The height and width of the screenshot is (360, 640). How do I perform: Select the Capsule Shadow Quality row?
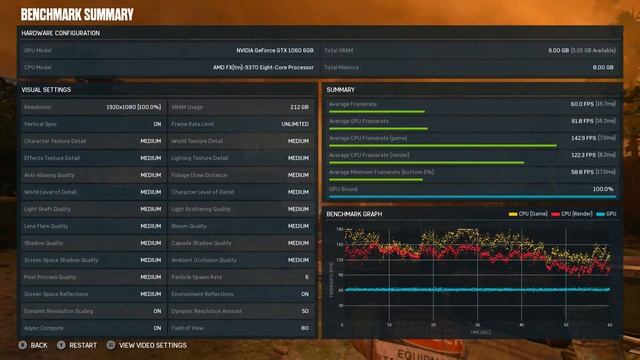click(x=241, y=243)
